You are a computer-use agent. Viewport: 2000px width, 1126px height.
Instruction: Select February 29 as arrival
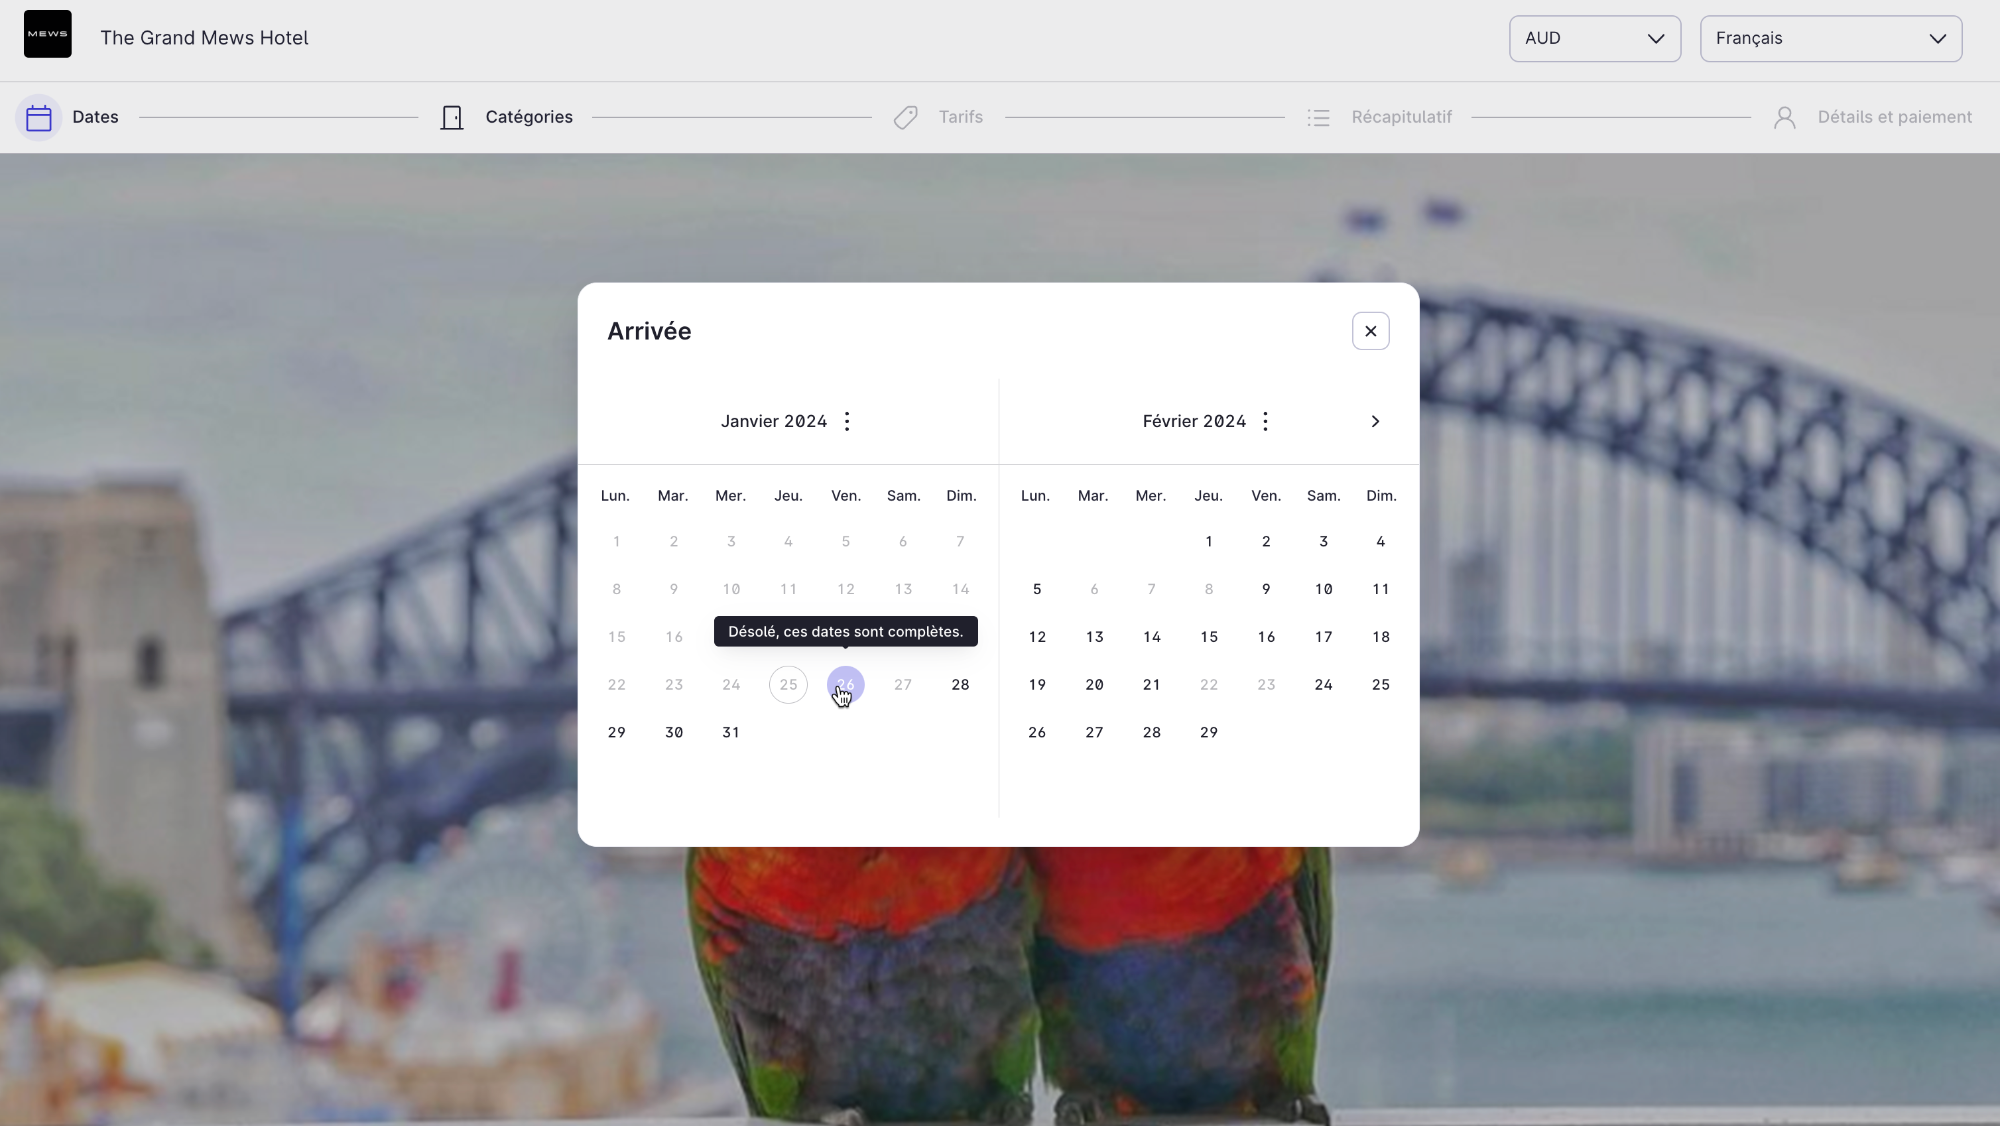click(x=1209, y=733)
